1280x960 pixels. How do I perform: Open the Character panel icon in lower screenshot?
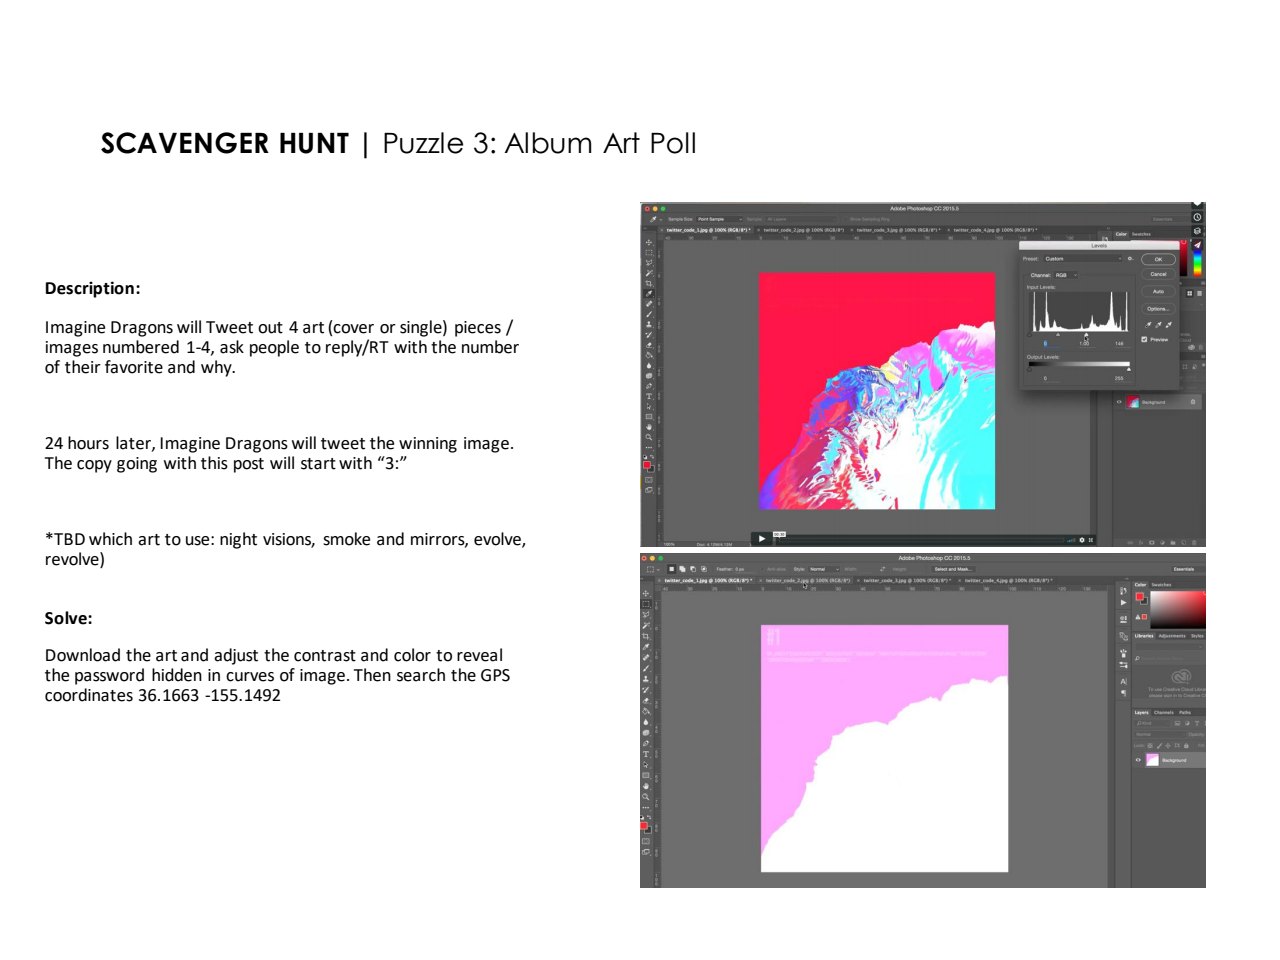tap(1124, 681)
